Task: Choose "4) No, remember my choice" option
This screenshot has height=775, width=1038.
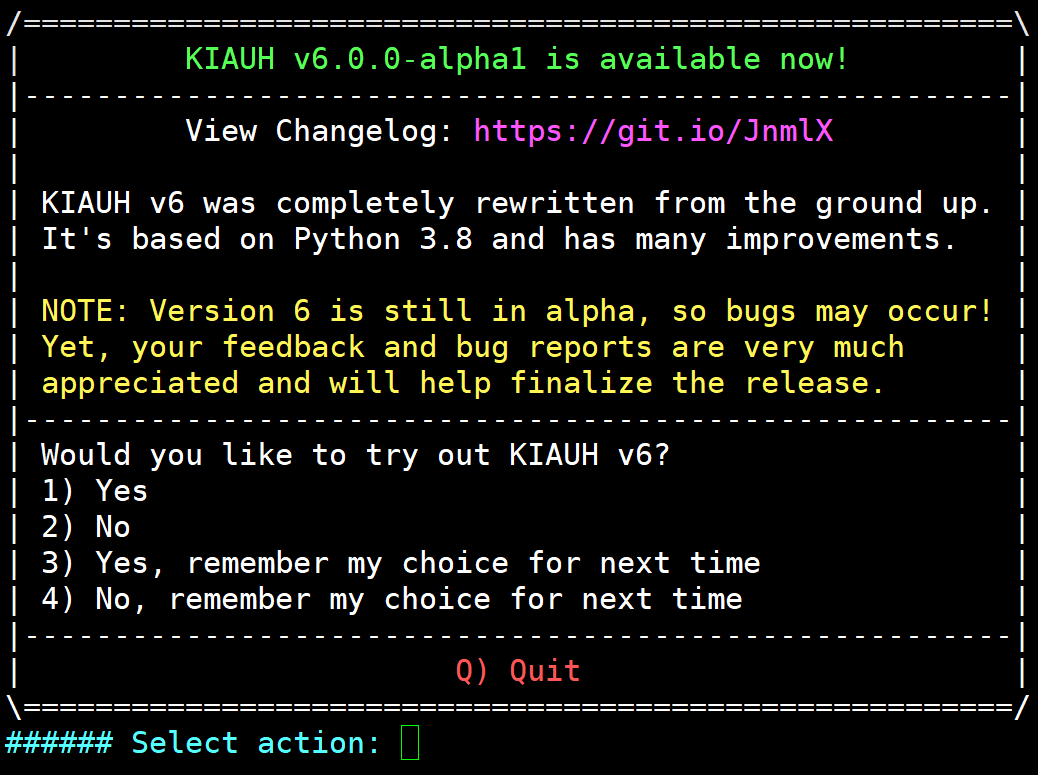Action: click(x=391, y=599)
